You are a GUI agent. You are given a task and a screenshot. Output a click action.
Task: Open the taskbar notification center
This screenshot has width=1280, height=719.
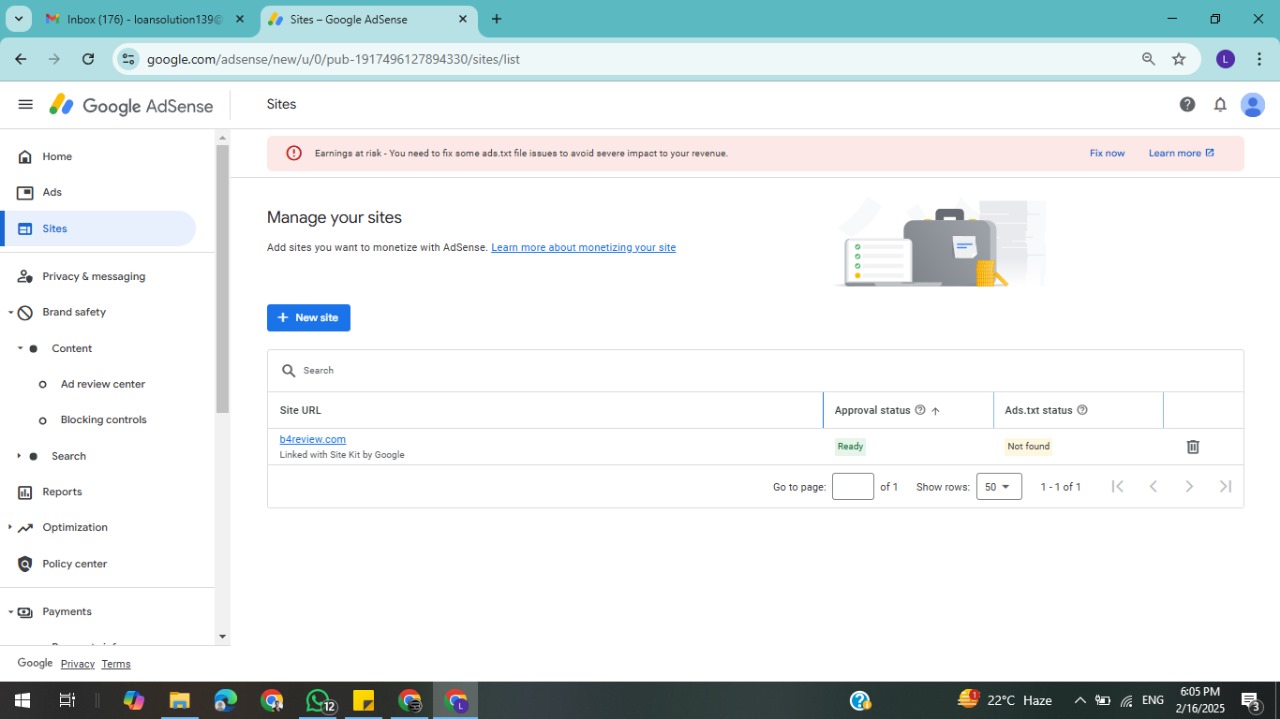point(1250,701)
